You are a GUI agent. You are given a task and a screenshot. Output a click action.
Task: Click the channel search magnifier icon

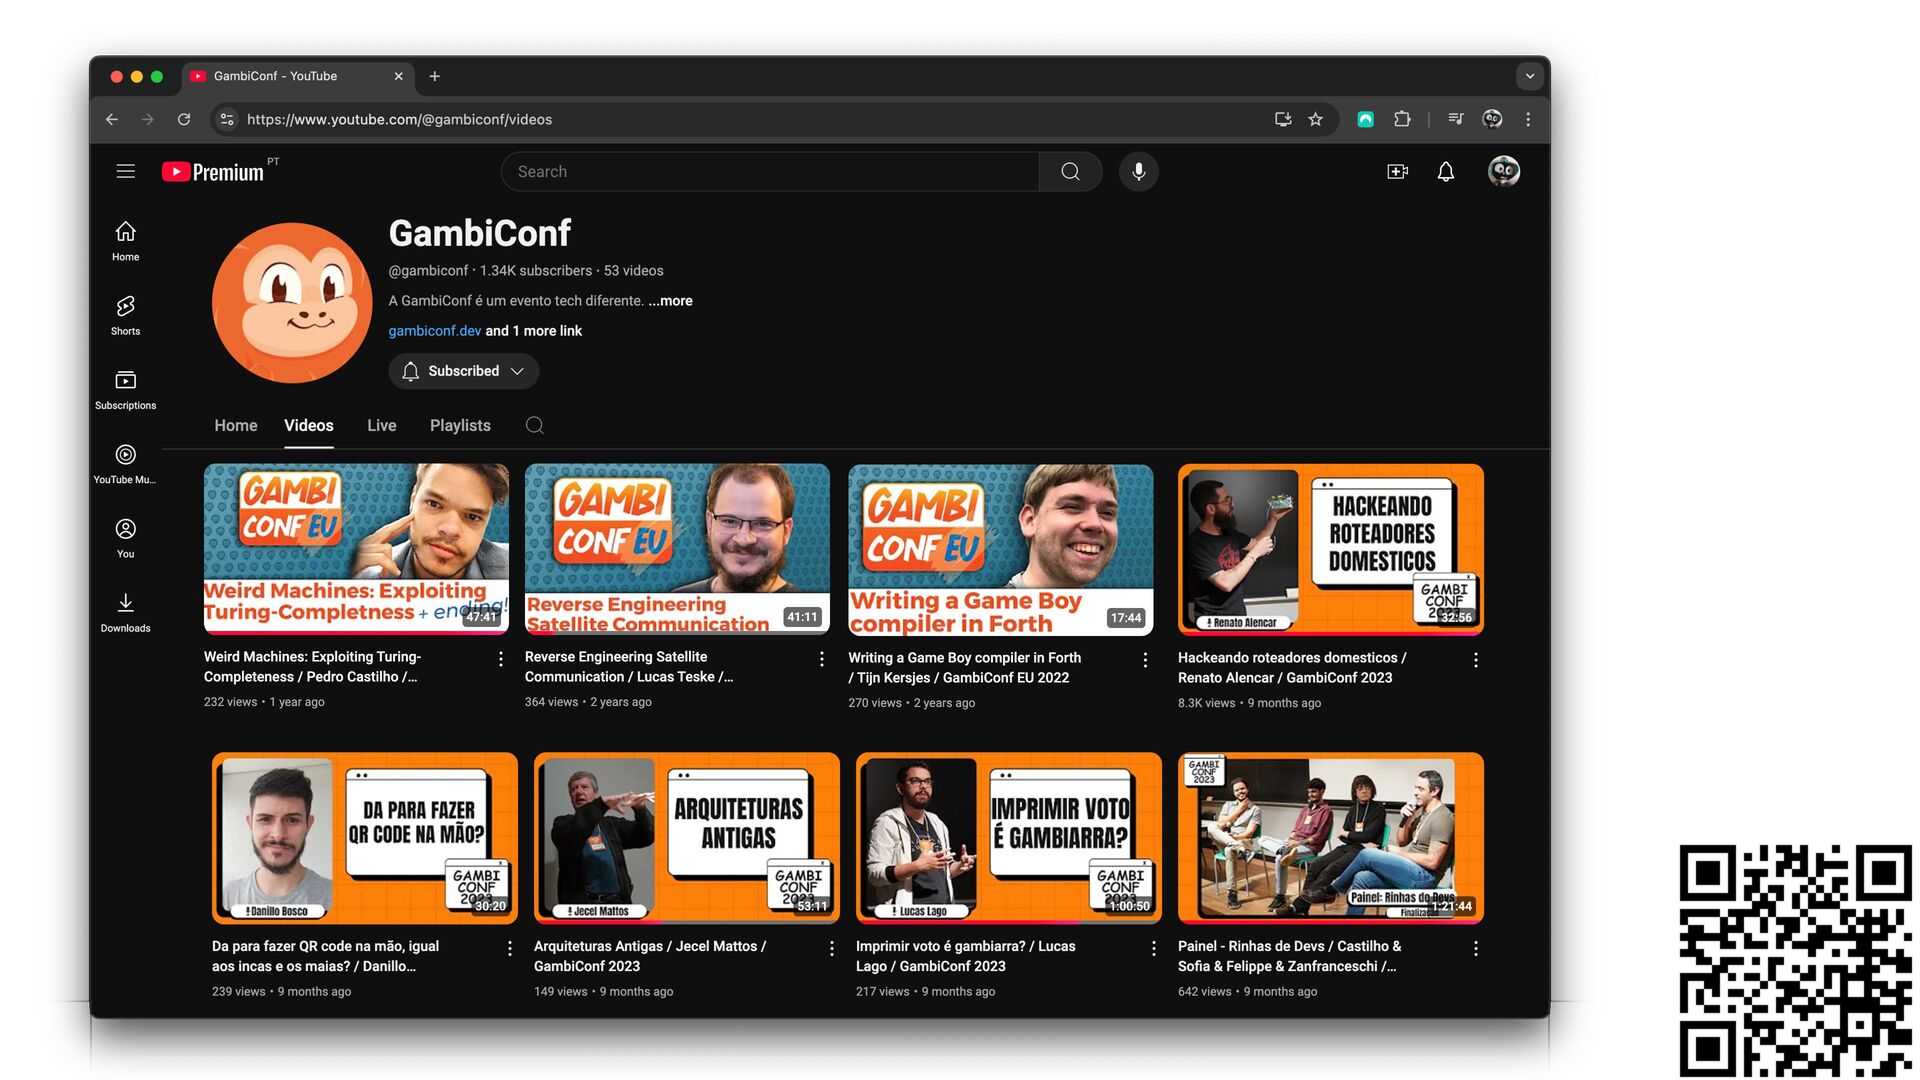pos(534,425)
